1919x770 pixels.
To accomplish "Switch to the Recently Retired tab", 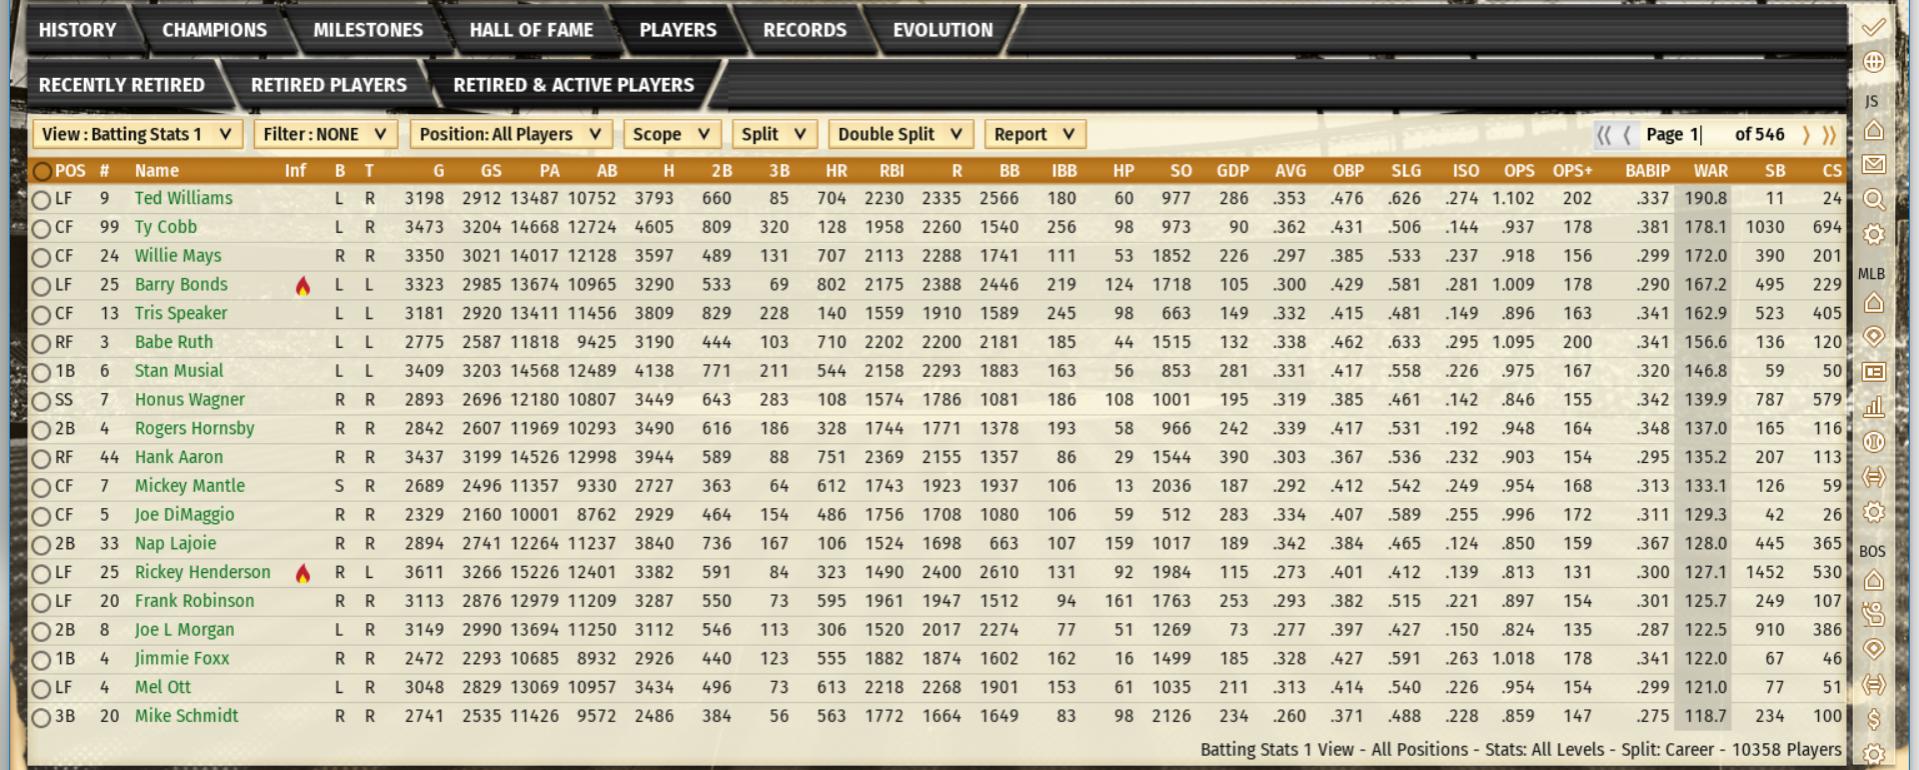I will pos(121,85).
